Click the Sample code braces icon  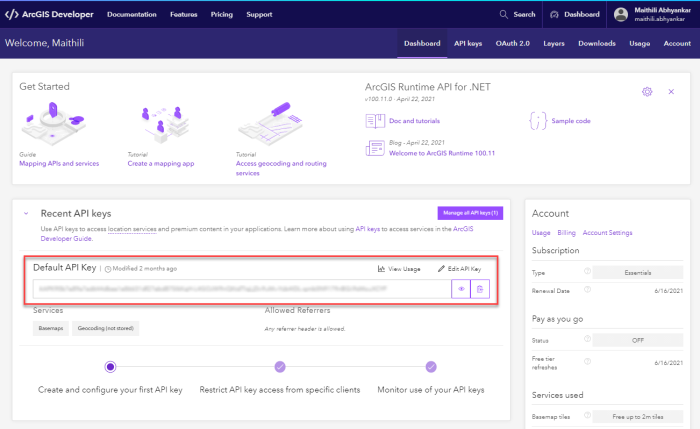pyautogui.click(x=538, y=121)
